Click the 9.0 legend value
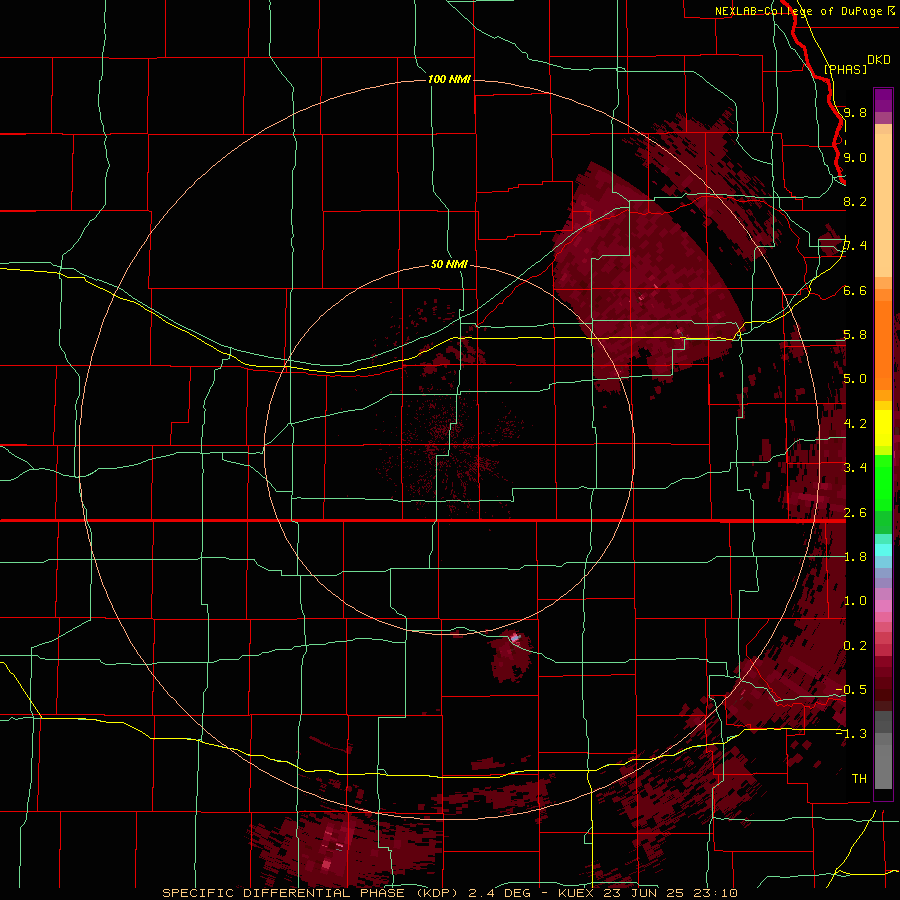Viewport: 900px width, 900px height. (855, 157)
